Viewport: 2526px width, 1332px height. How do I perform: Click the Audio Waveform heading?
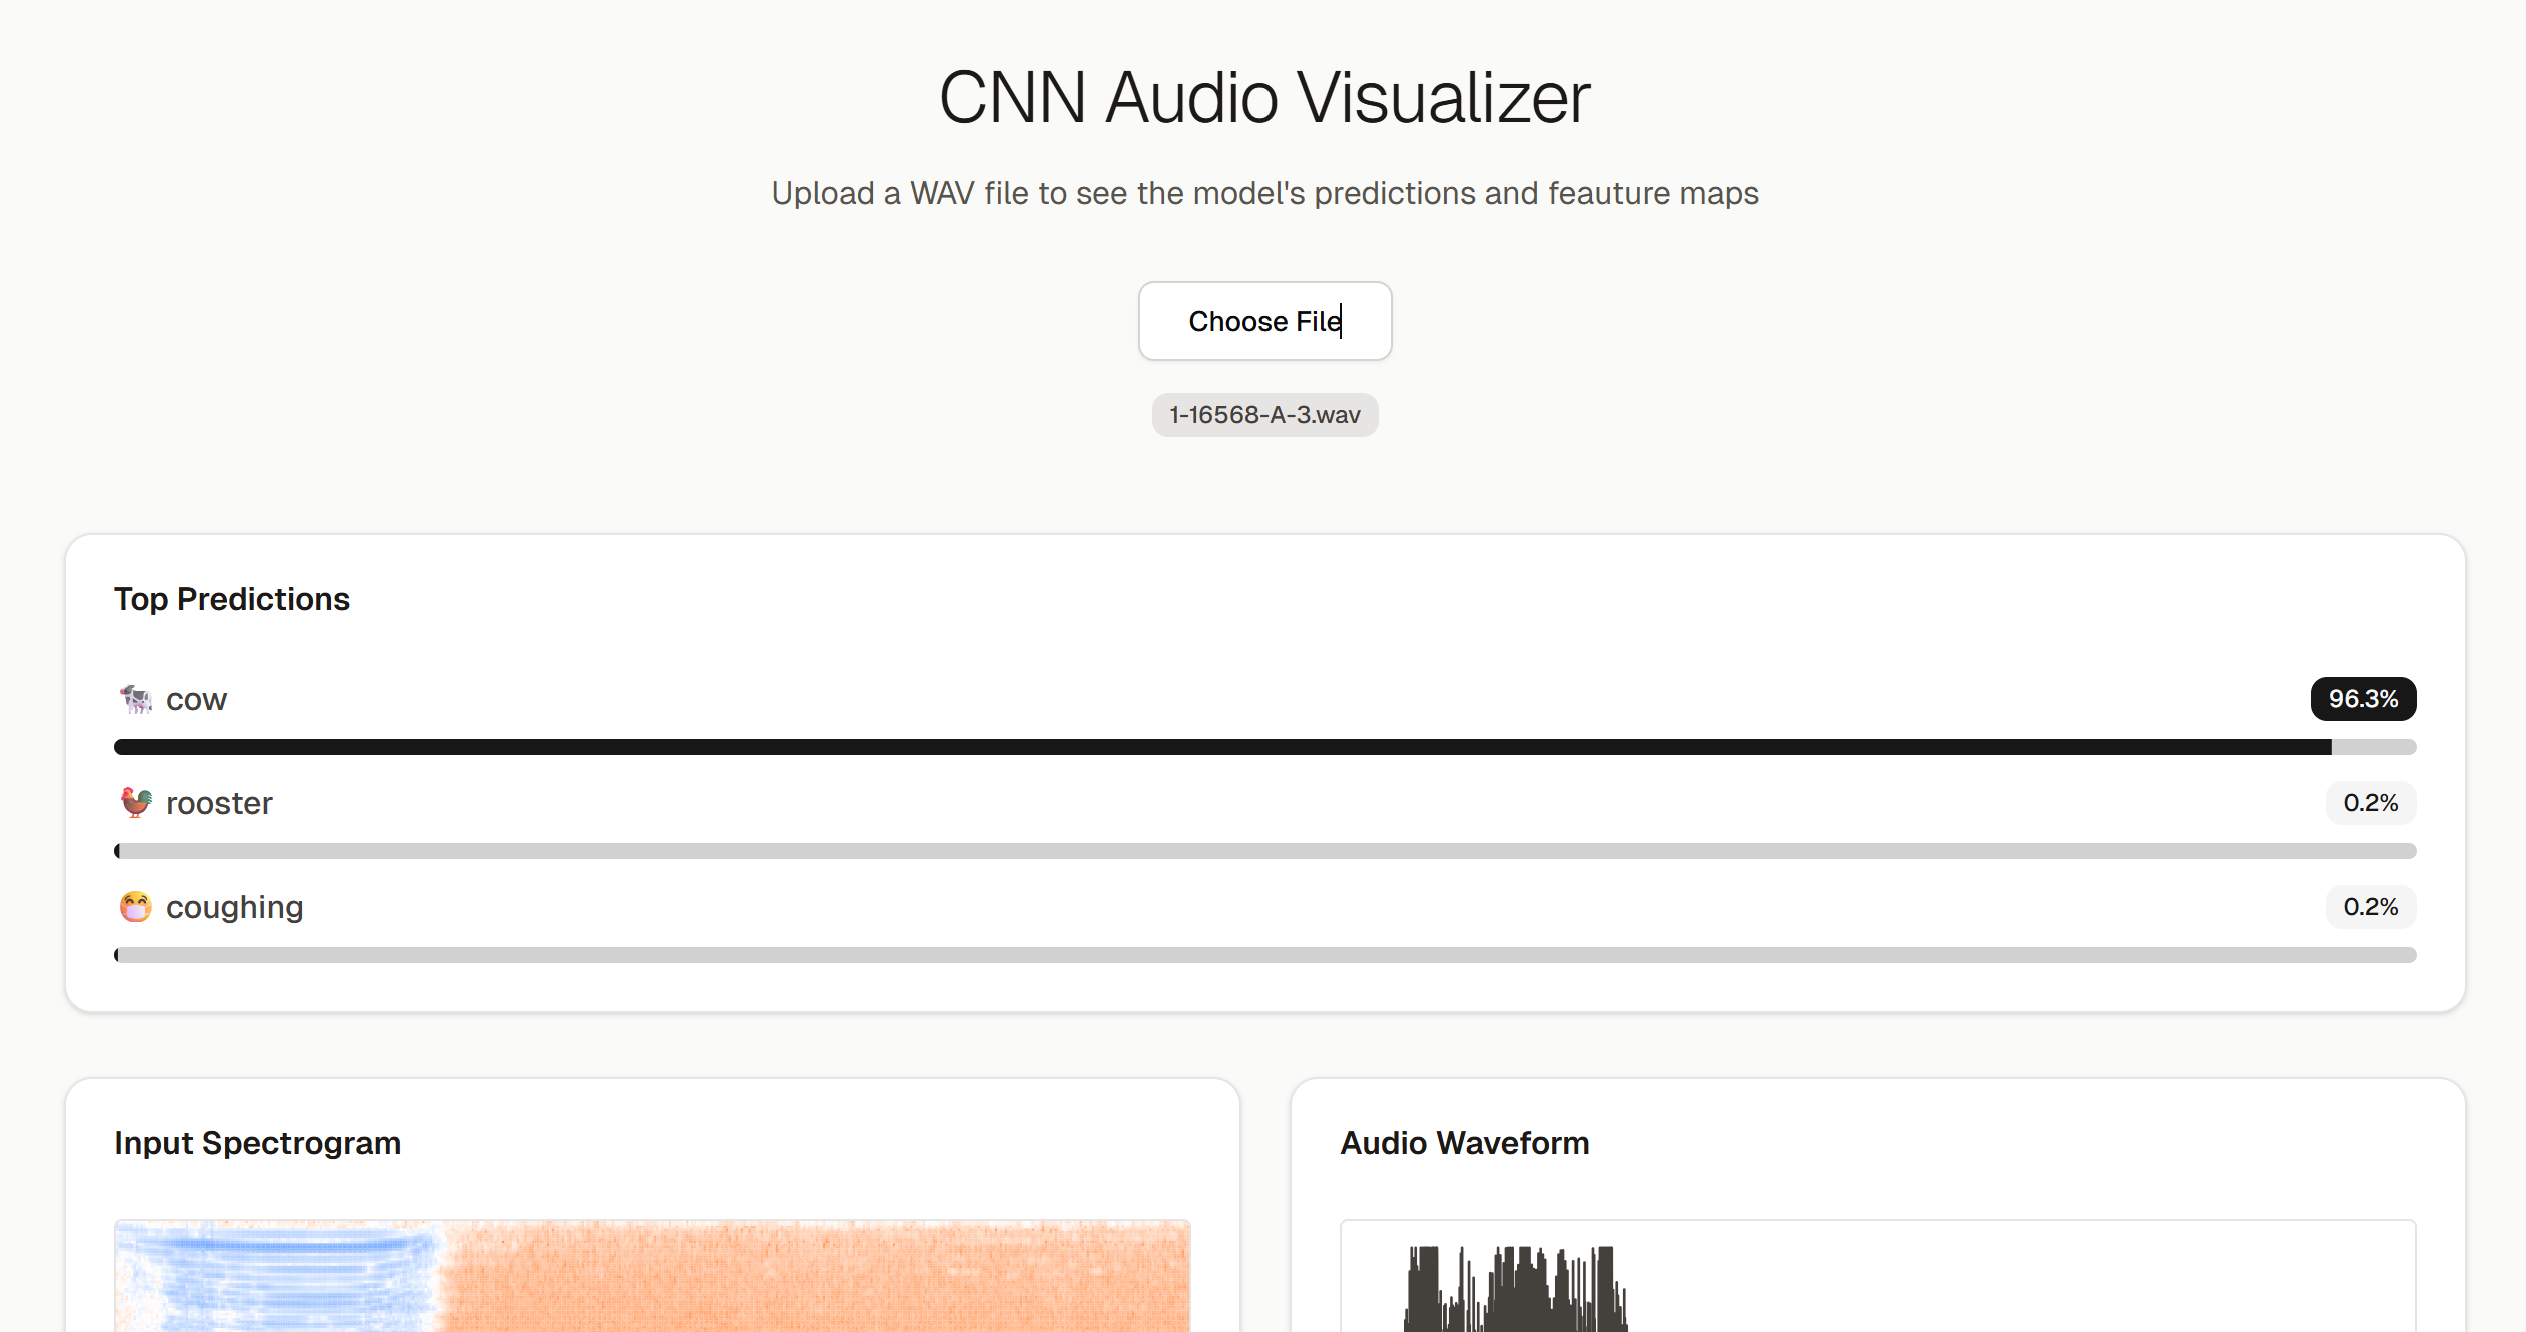[1464, 1143]
